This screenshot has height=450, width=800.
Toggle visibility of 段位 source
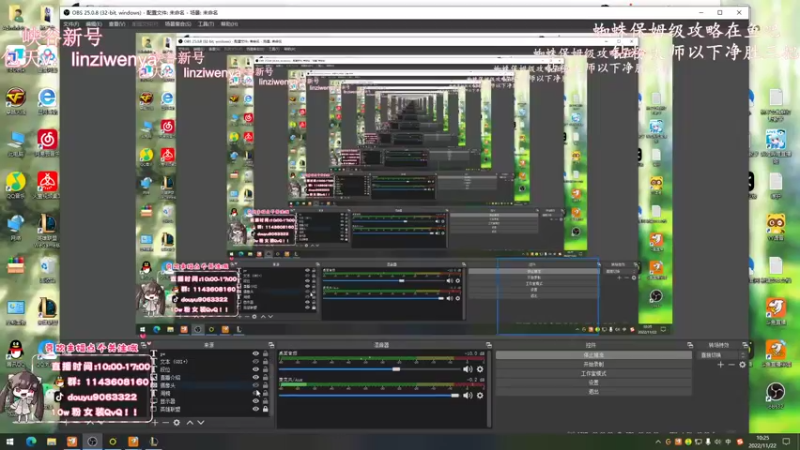(x=256, y=369)
